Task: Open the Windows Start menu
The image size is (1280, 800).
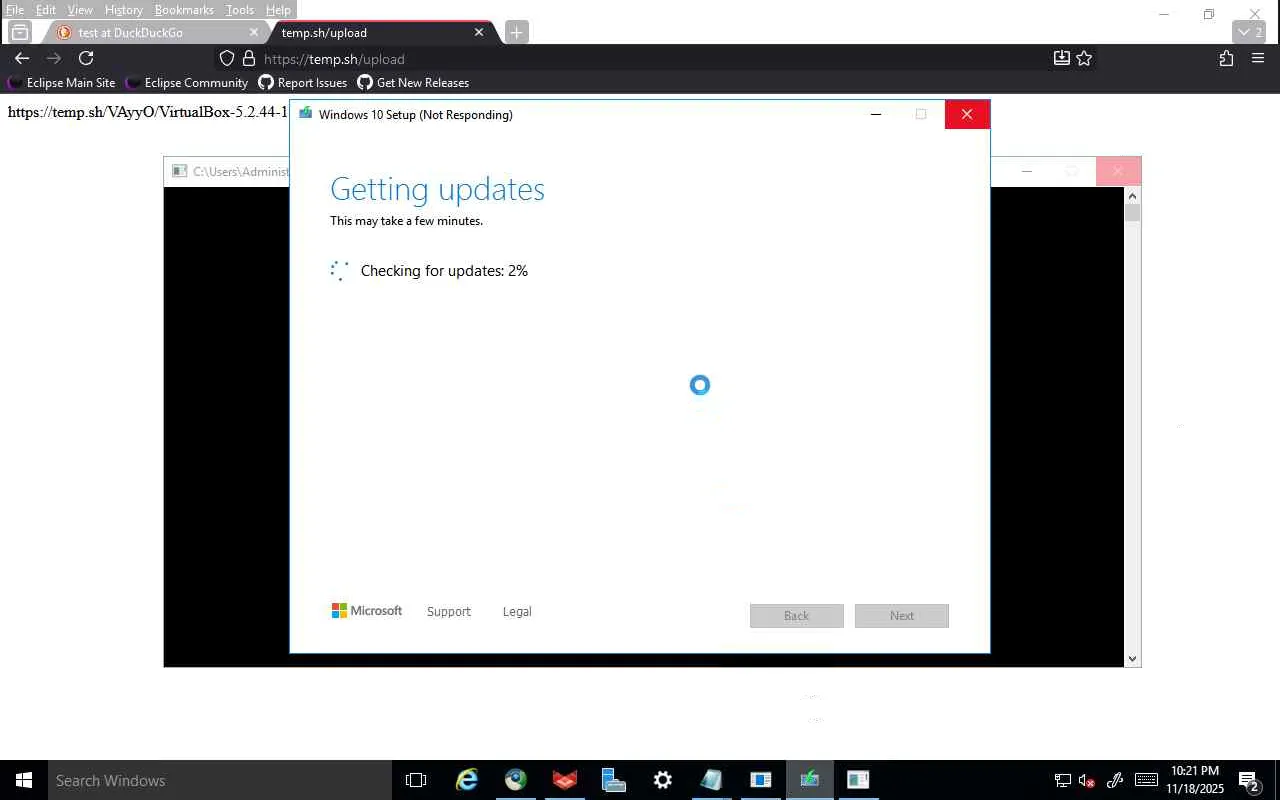Action: click(x=24, y=780)
